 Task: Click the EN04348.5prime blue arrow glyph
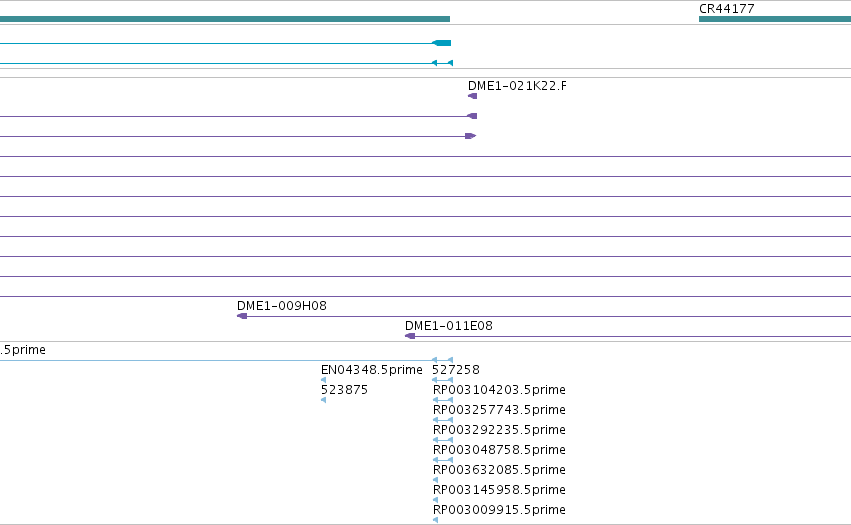click(323, 380)
